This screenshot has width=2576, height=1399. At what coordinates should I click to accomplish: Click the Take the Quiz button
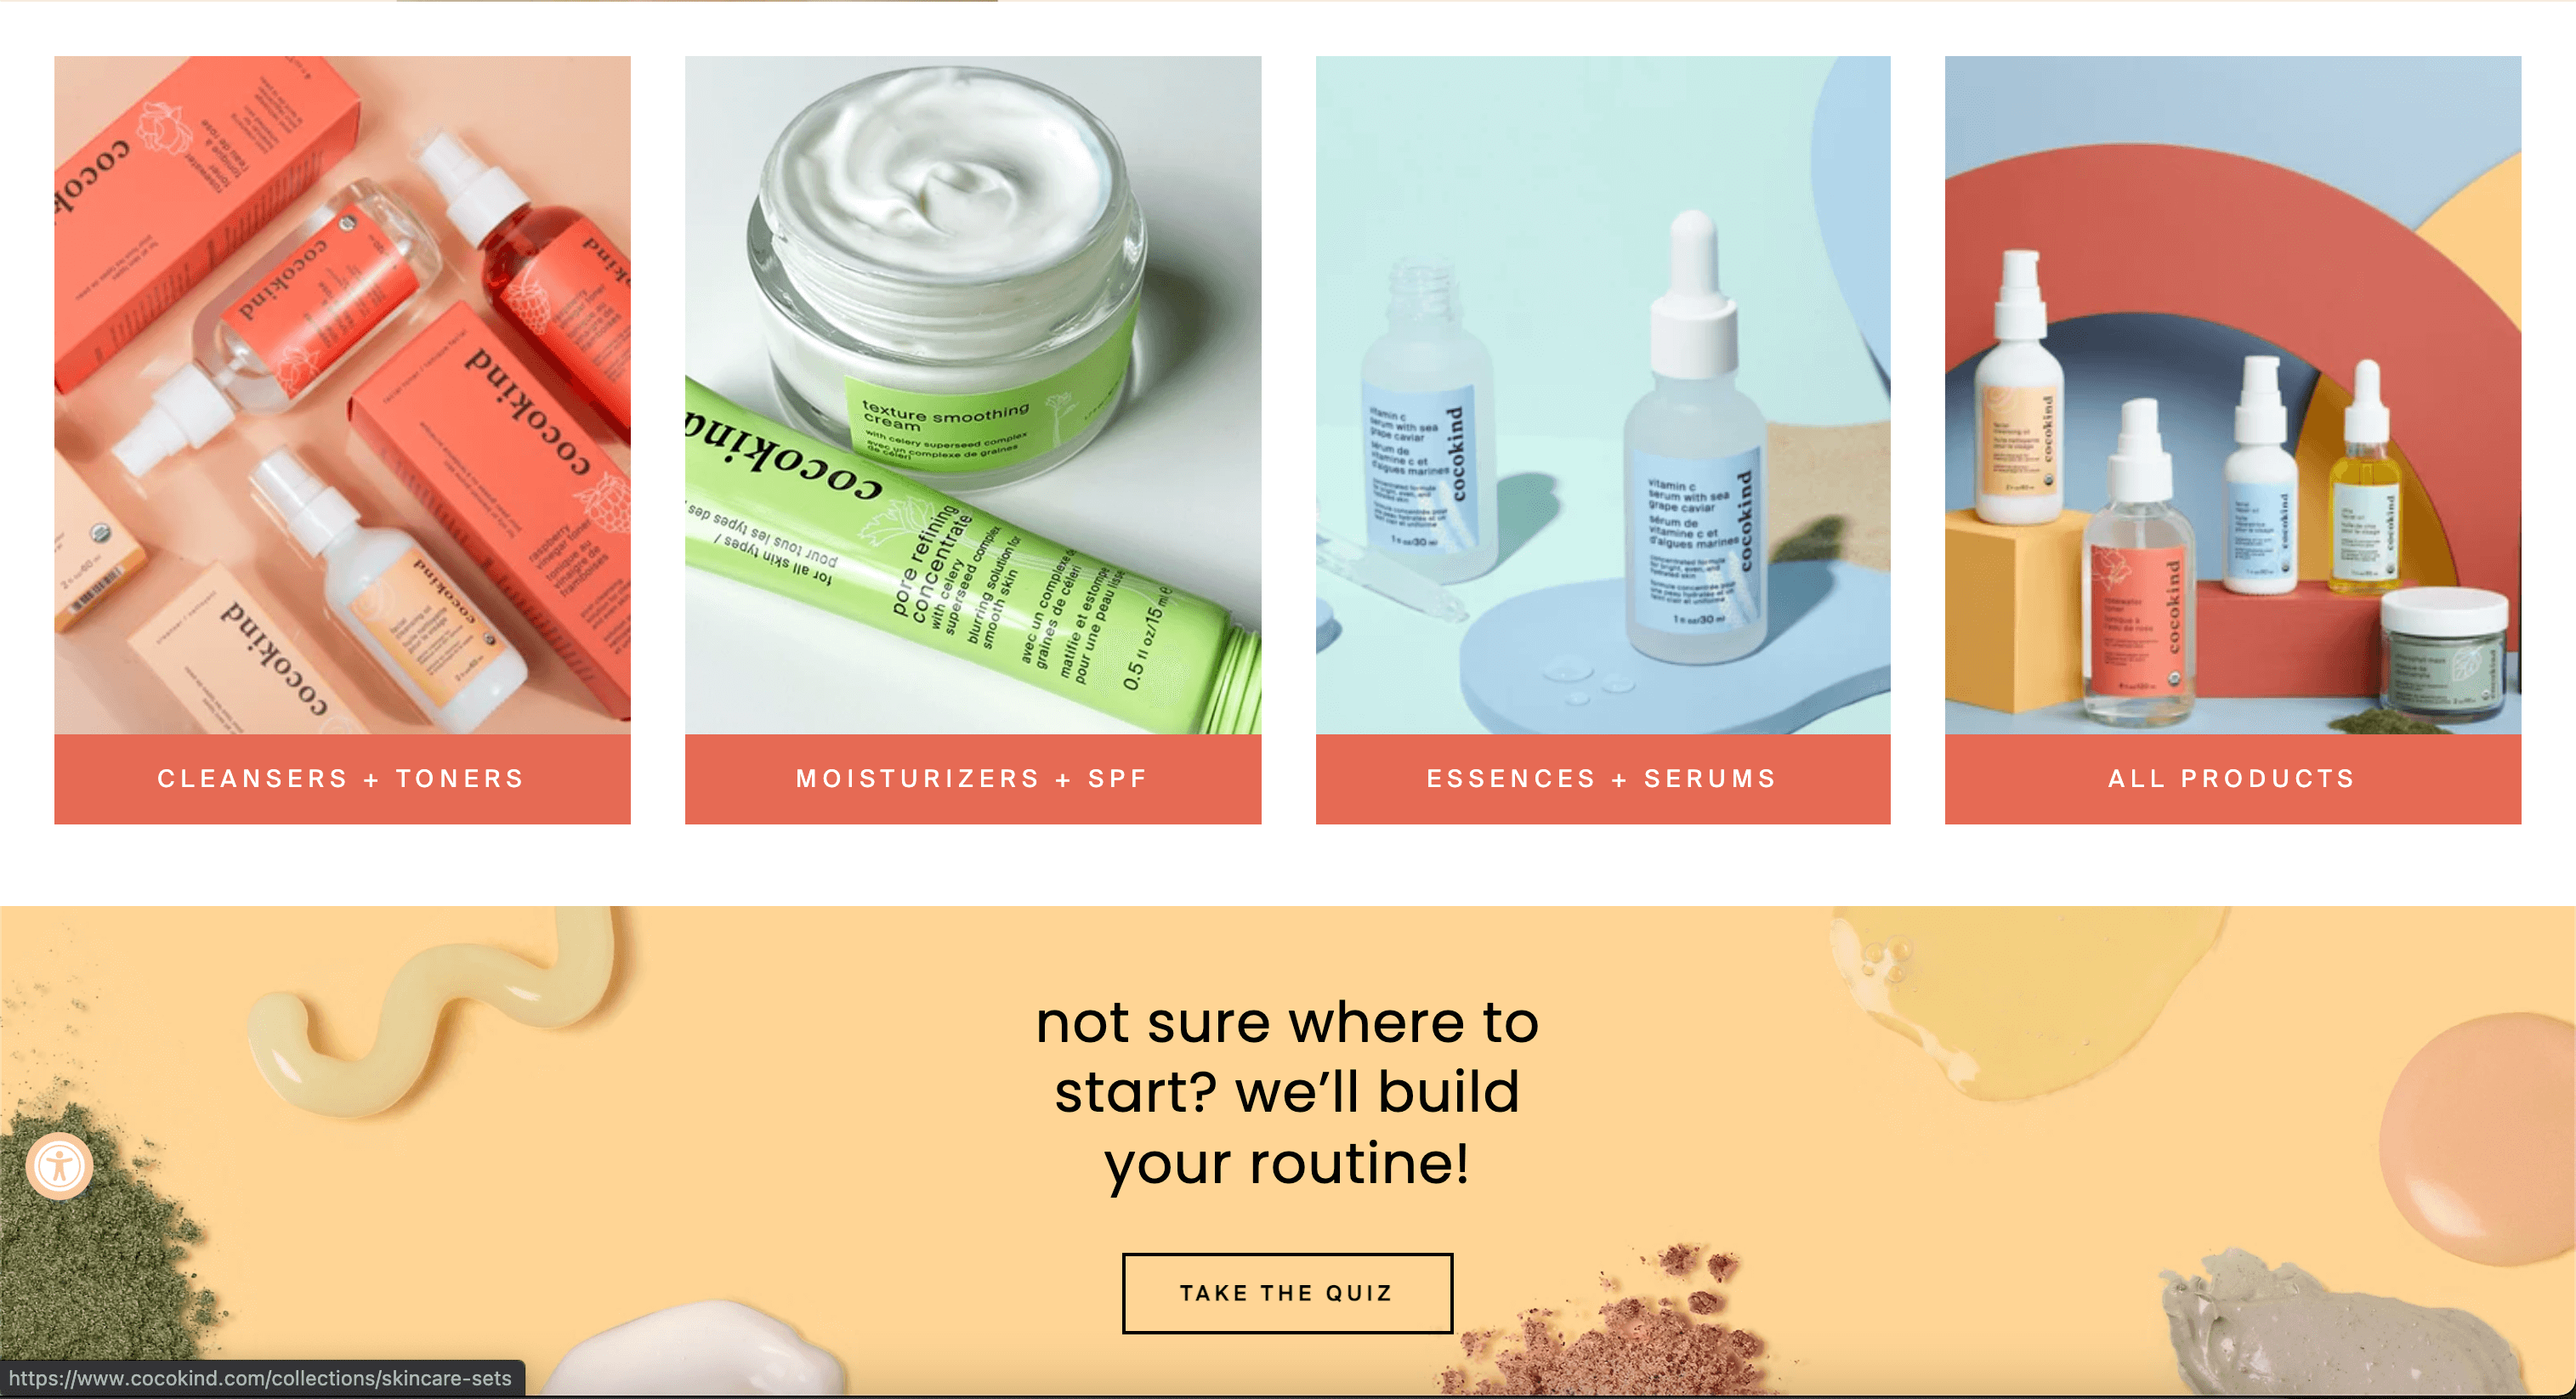coord(1287,1292)
